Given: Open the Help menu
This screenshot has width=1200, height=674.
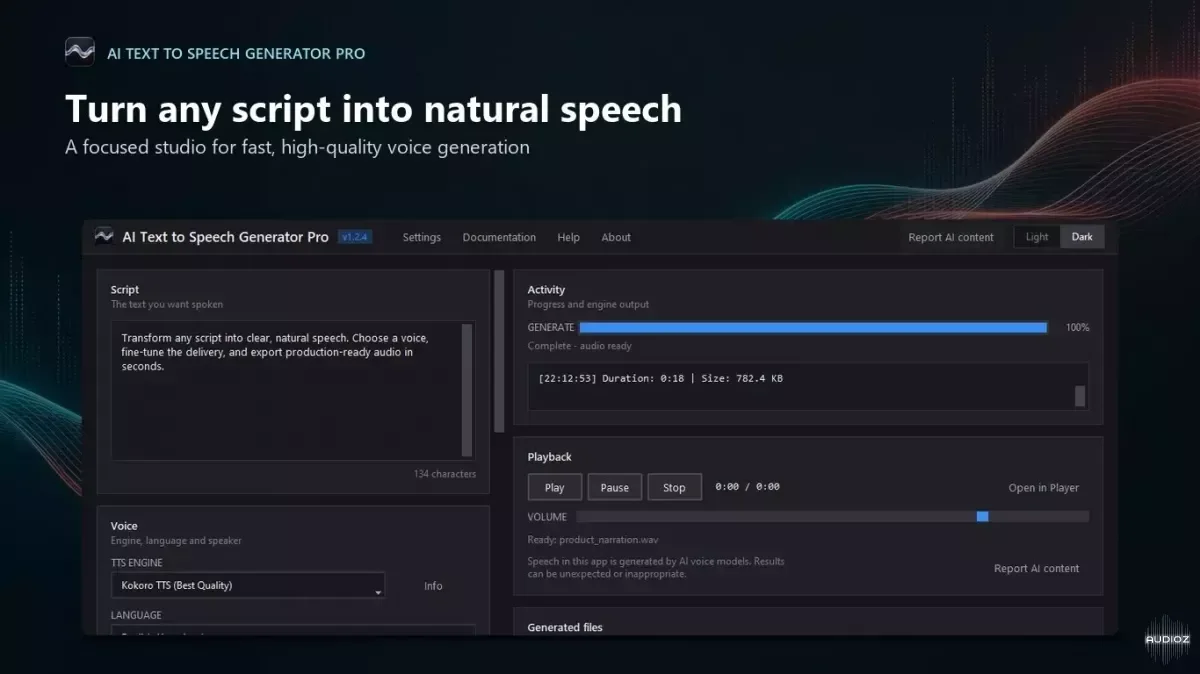Looking at the screenshot, I should (x=568, y=237).
